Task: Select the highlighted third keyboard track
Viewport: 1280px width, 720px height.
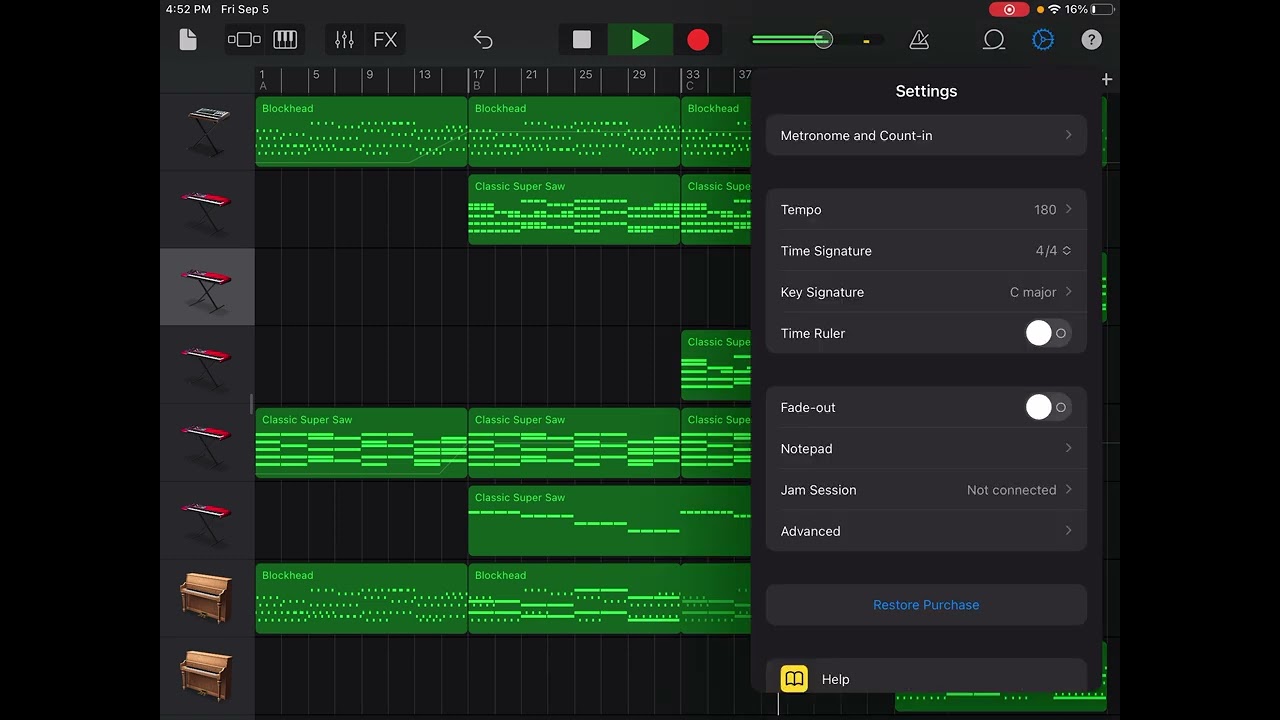Action: [208, 287]
